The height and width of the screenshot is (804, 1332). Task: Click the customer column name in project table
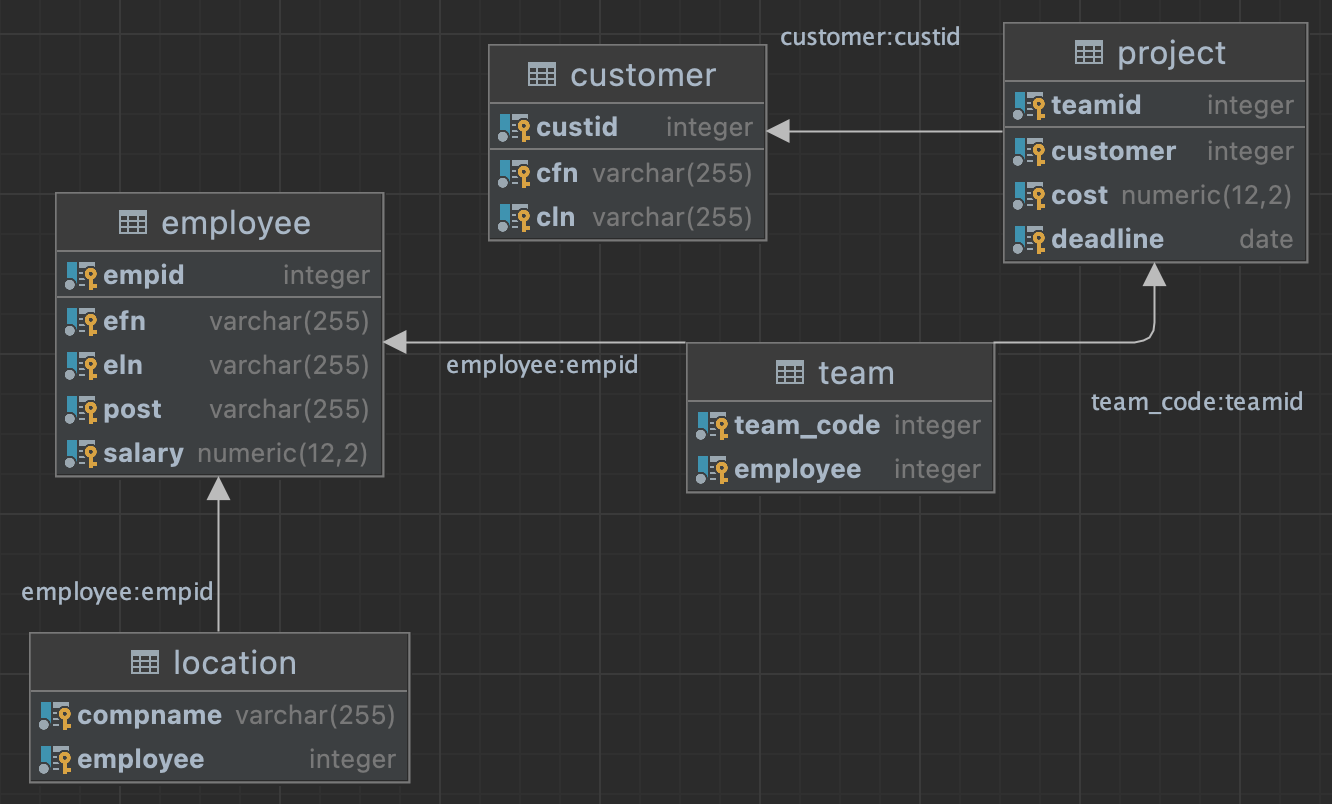click(1114, 151)
